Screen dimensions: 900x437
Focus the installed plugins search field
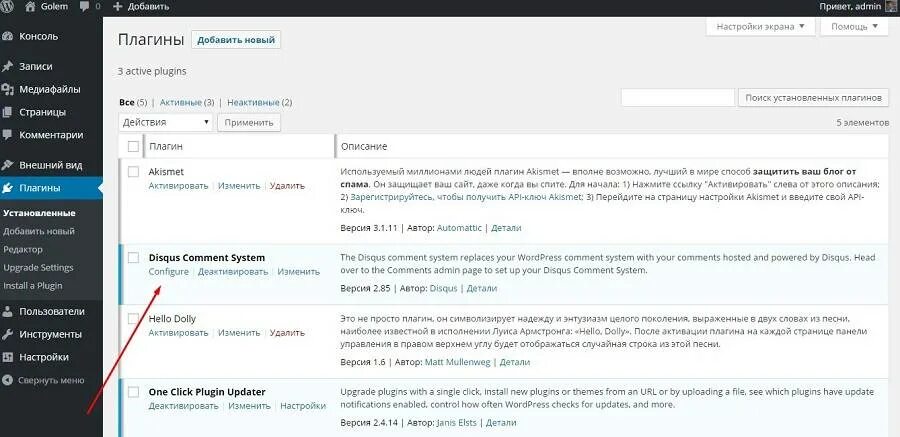tap(678, 98)
